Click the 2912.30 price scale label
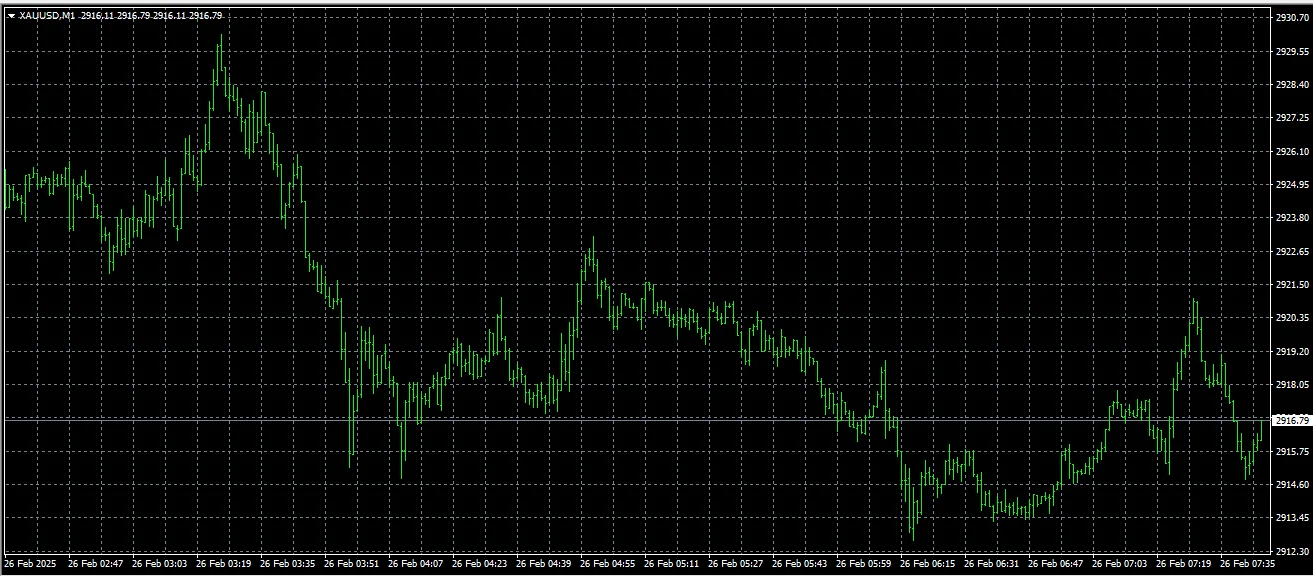This screenshot has width=1313, height=576. click(x=1293, y=551)
